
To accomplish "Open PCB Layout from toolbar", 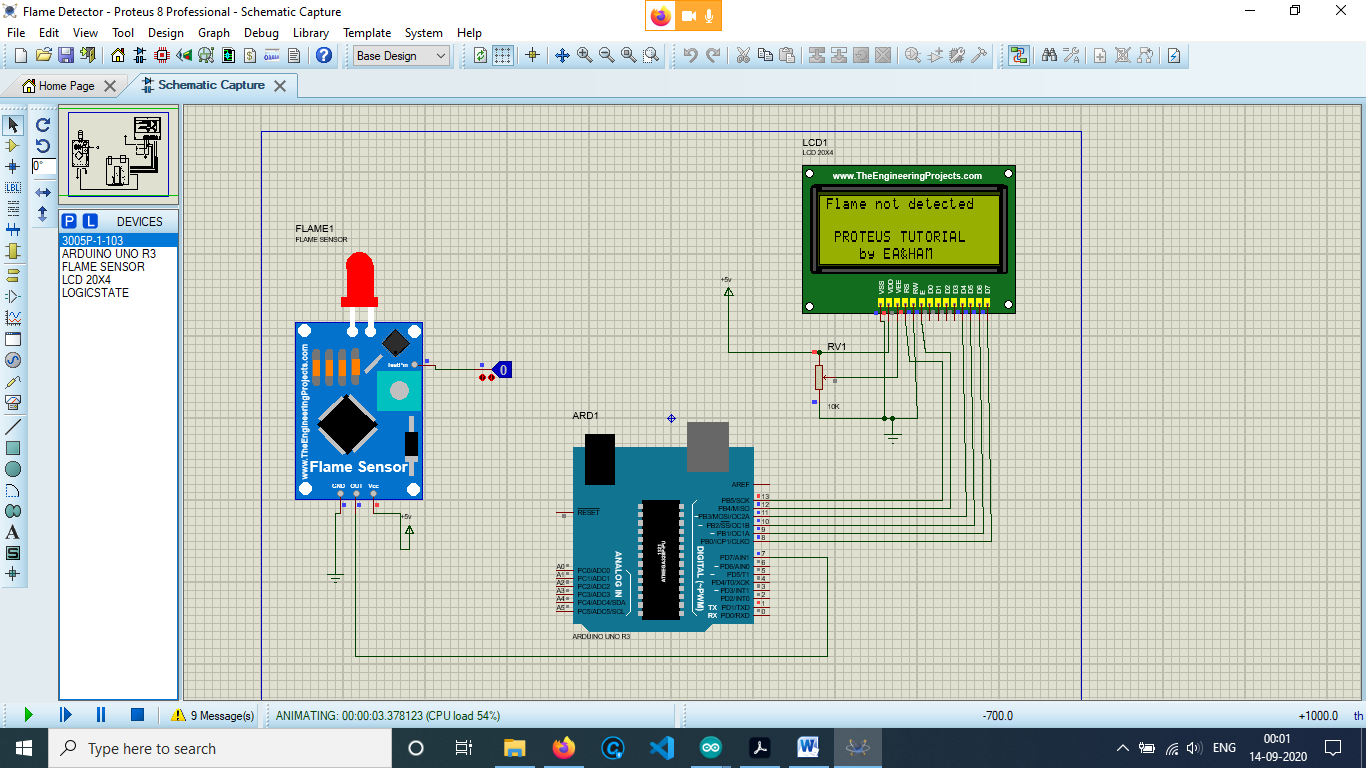I will click(x=163, y=55).
